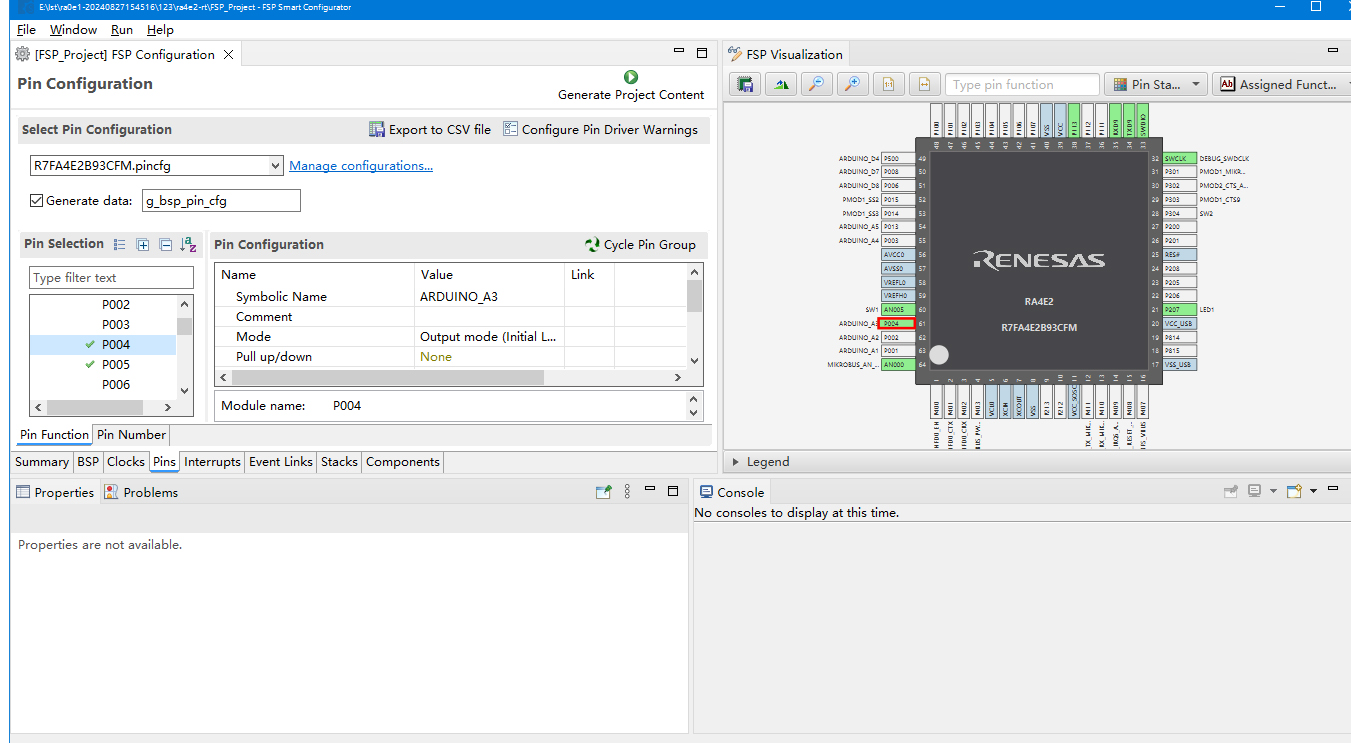This screenshot has height=743, width=1351.
Task: Maximize the Properties panel
Action: pos(673,491)
